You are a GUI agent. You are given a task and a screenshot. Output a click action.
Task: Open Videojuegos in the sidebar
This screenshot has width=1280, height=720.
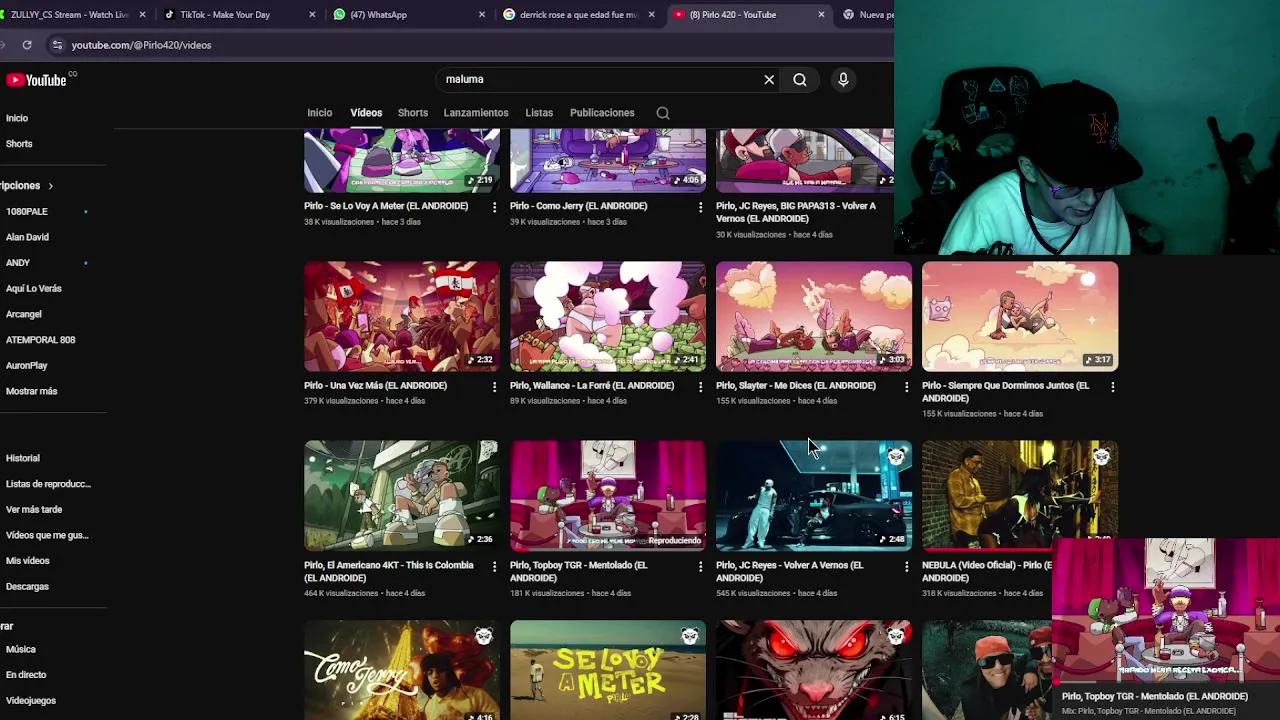[31, 701]
